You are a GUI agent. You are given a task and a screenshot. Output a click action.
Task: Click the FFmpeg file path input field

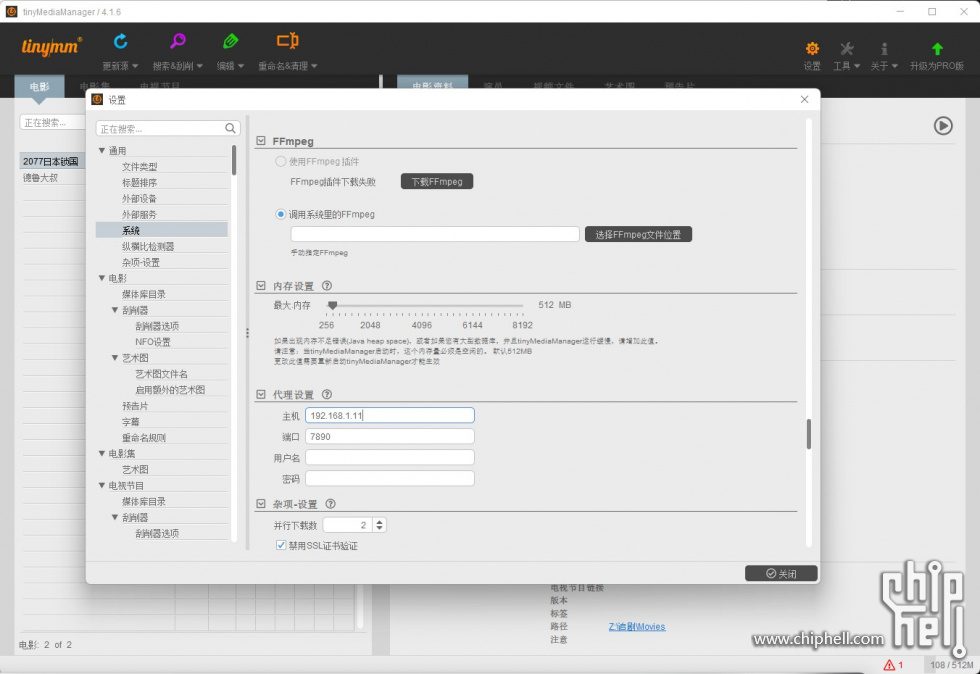[435, 234]
